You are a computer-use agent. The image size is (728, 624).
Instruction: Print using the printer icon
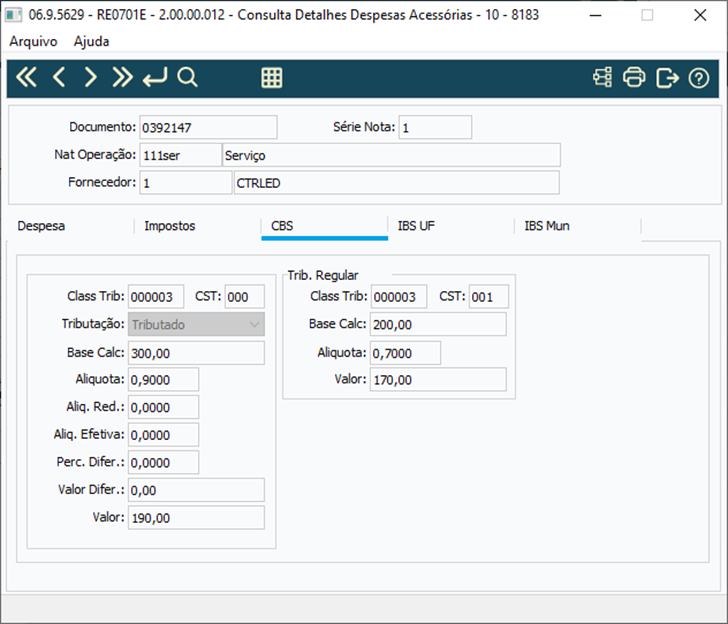coord(634,78)
